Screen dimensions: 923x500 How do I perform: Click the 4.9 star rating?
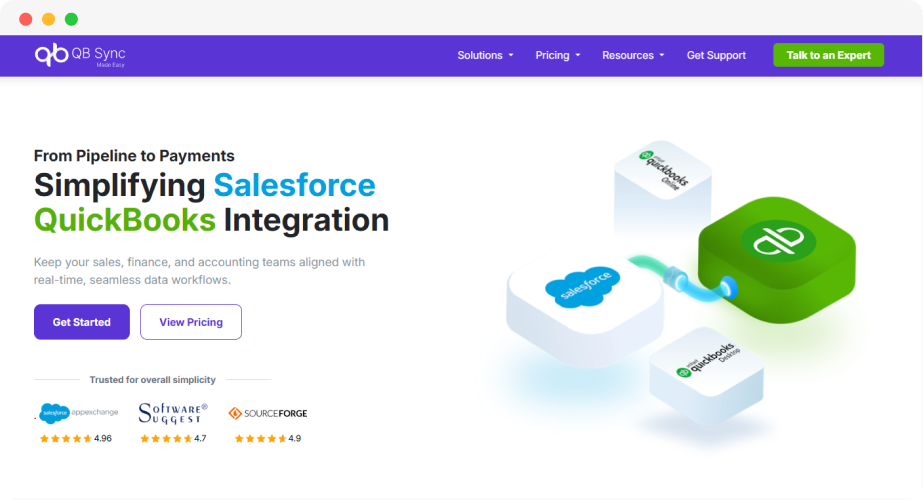268,438
